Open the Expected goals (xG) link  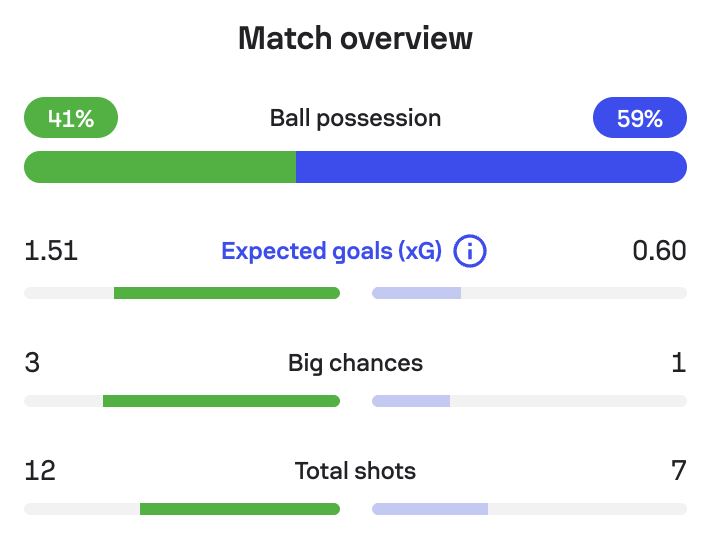pyautogui.click(x=331, y=251)
